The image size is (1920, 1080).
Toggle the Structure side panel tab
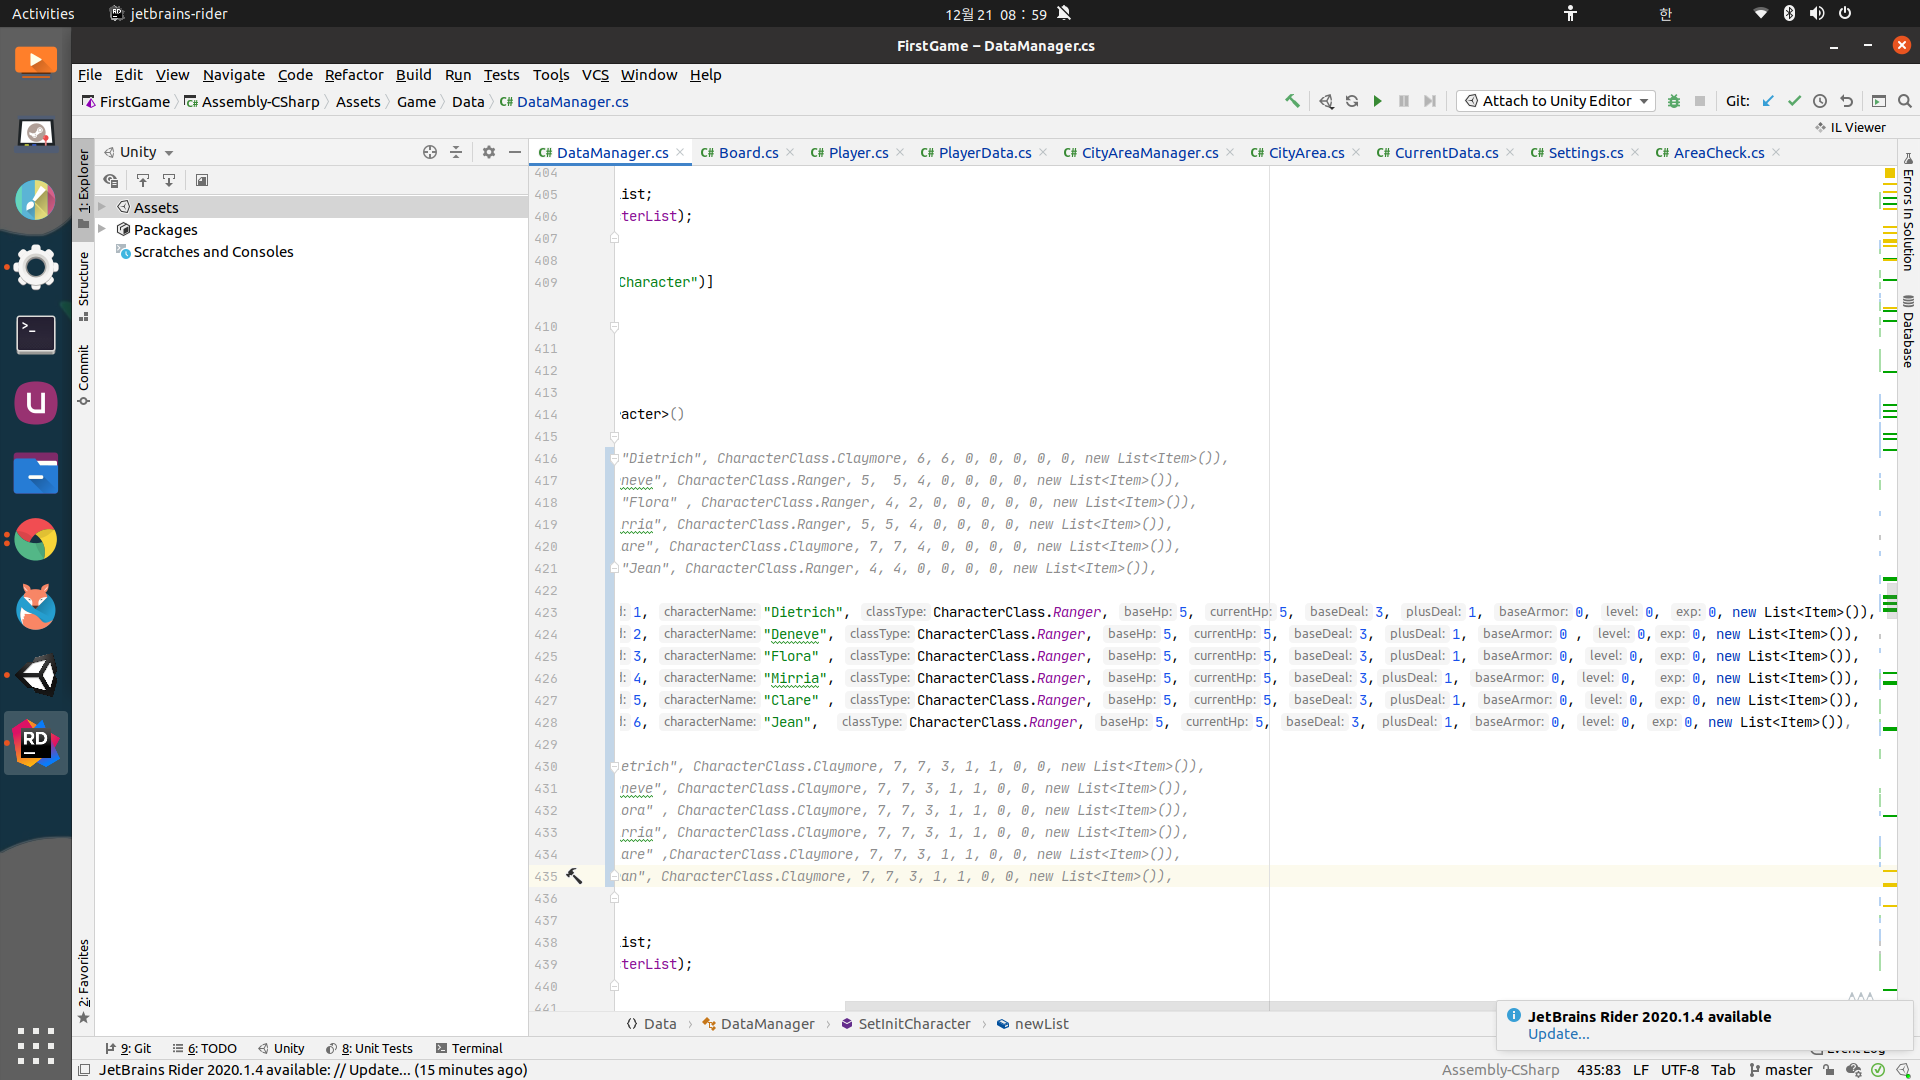84,285
